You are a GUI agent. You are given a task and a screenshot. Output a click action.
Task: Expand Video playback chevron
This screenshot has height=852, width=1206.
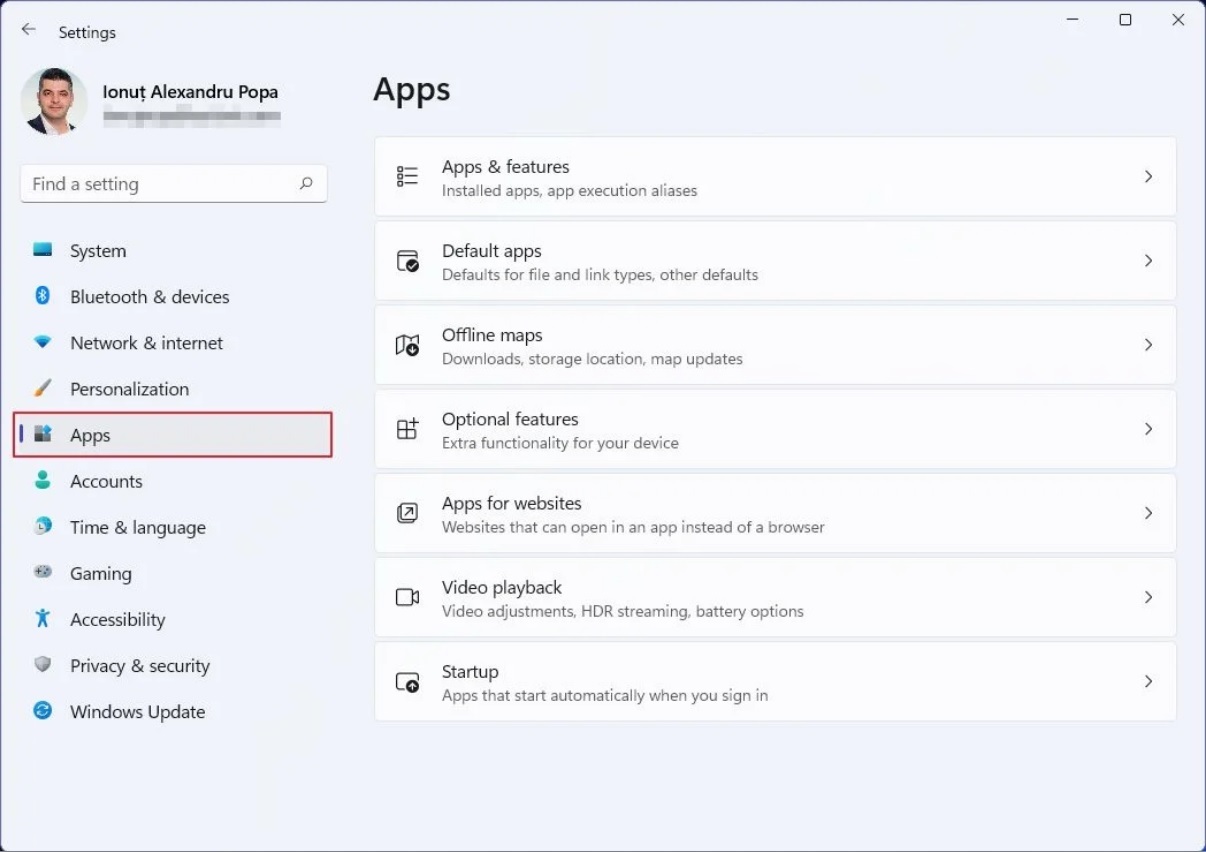(1148, 597)
